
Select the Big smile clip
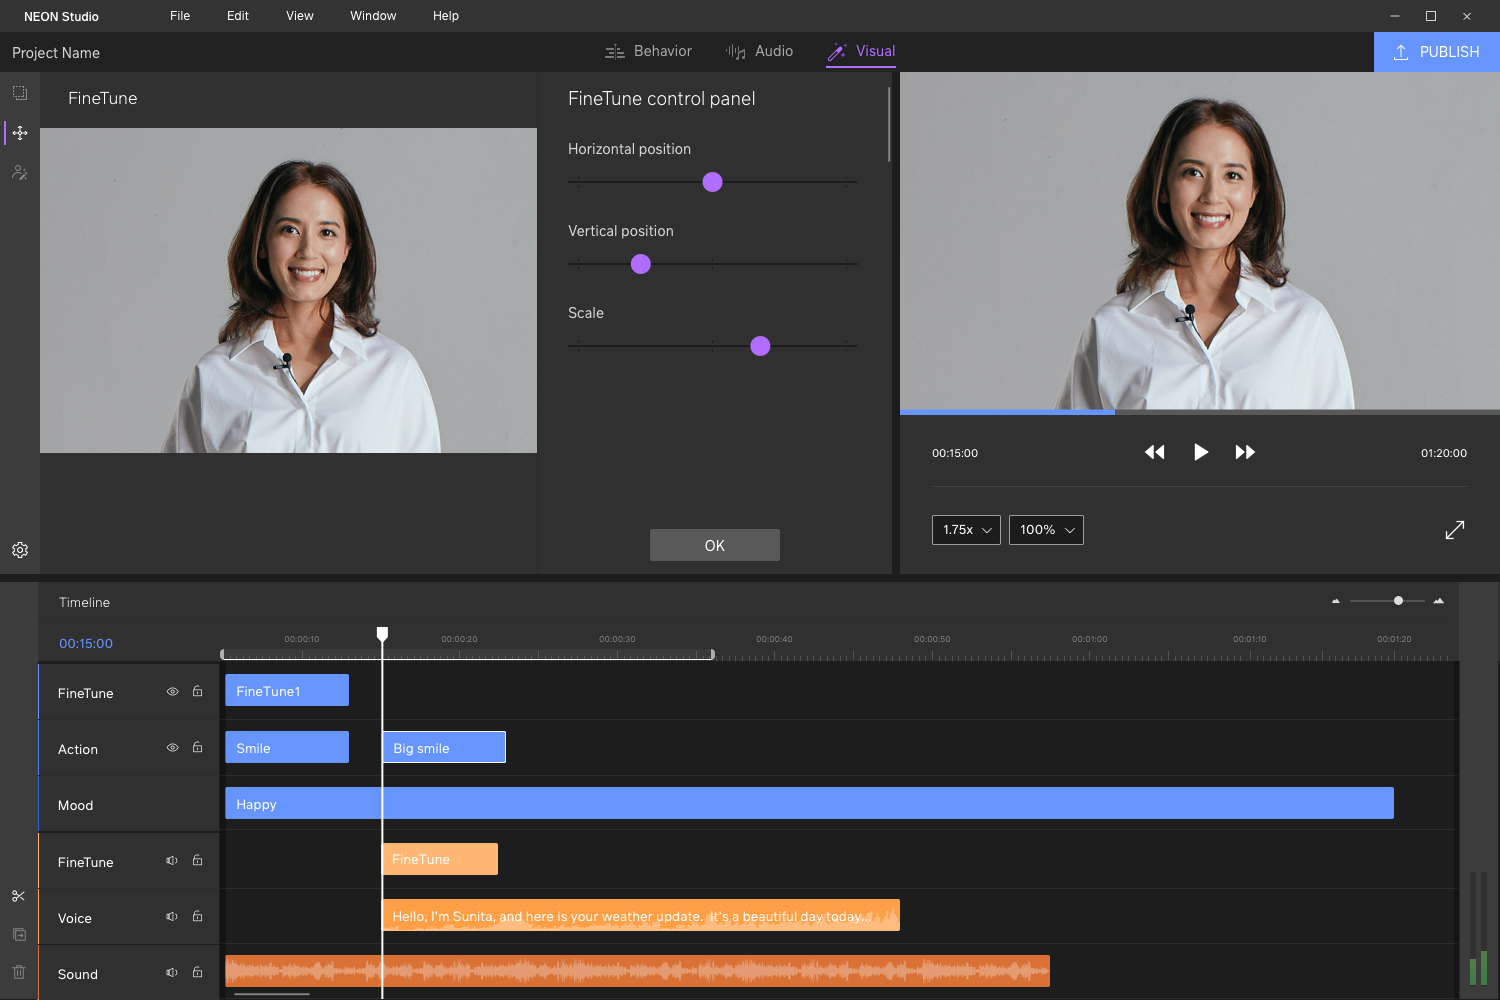[x=444, y=747]
